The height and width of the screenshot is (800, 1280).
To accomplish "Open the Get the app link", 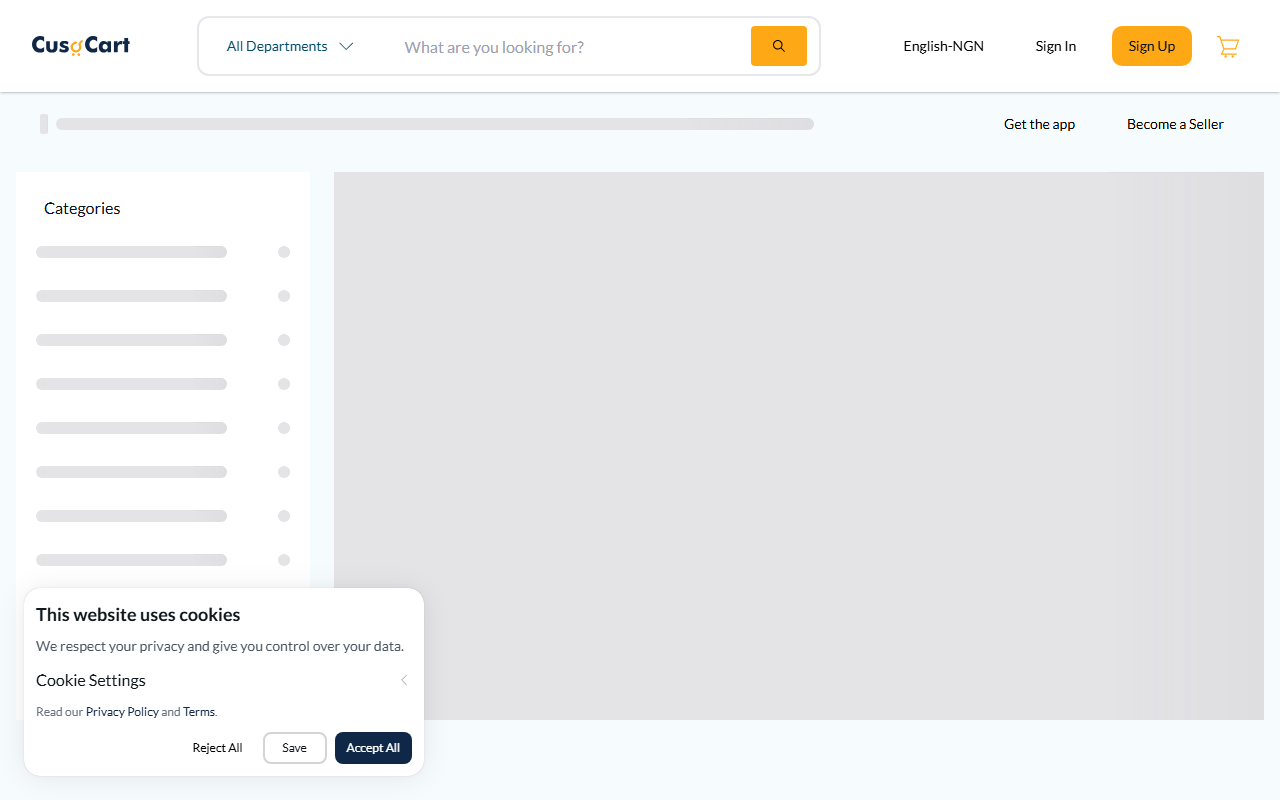I will [1039, 124].
